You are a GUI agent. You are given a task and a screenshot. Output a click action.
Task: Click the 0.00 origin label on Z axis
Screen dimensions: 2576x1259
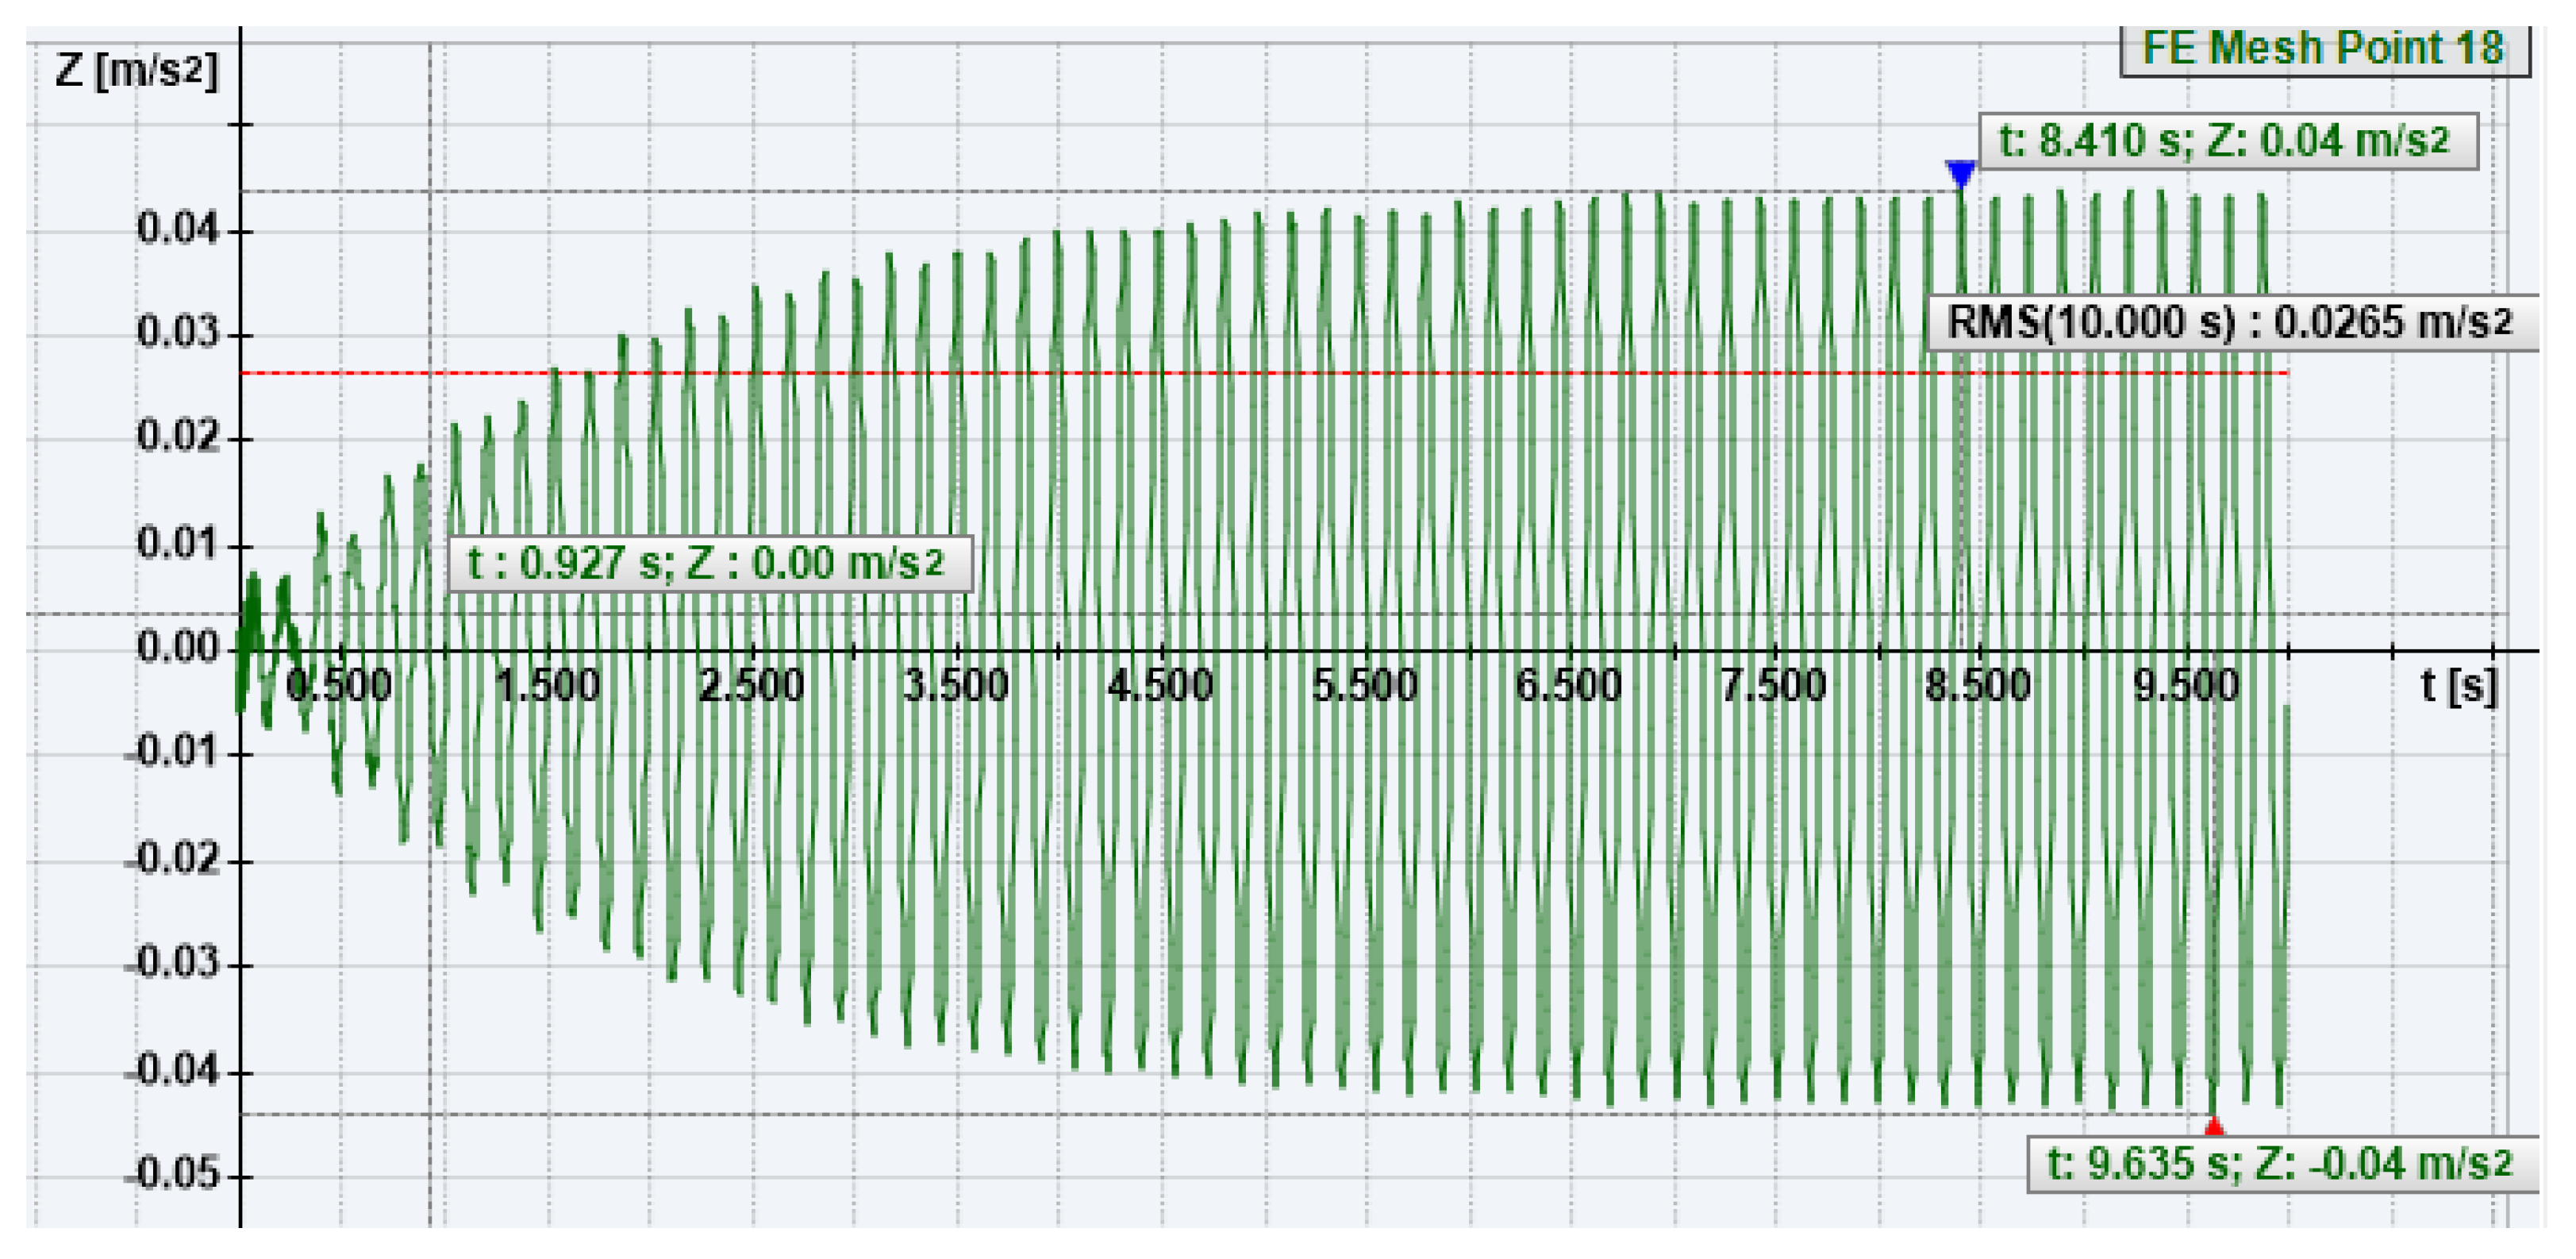tap(176, 648)
